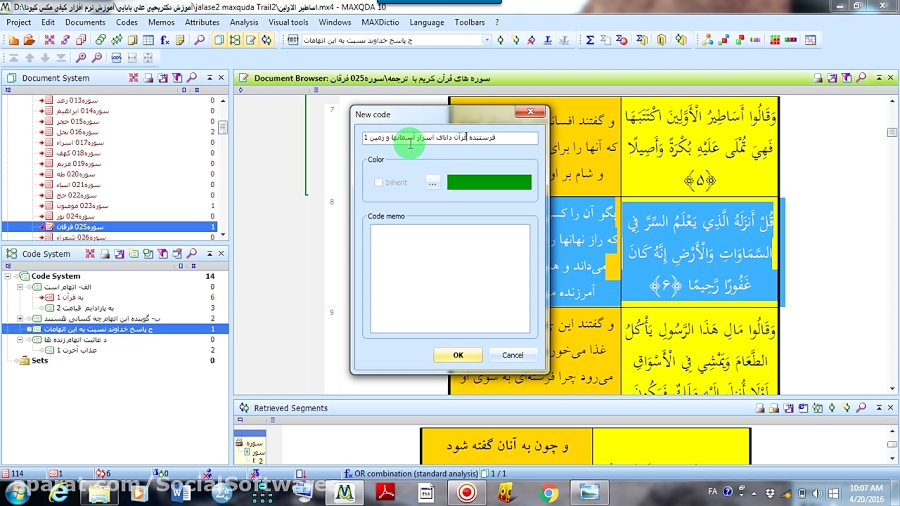Open the Overview of coded segments table icon
Image resolution: width=900 pixels, height=506 pixels.
(x=148, y=40)
